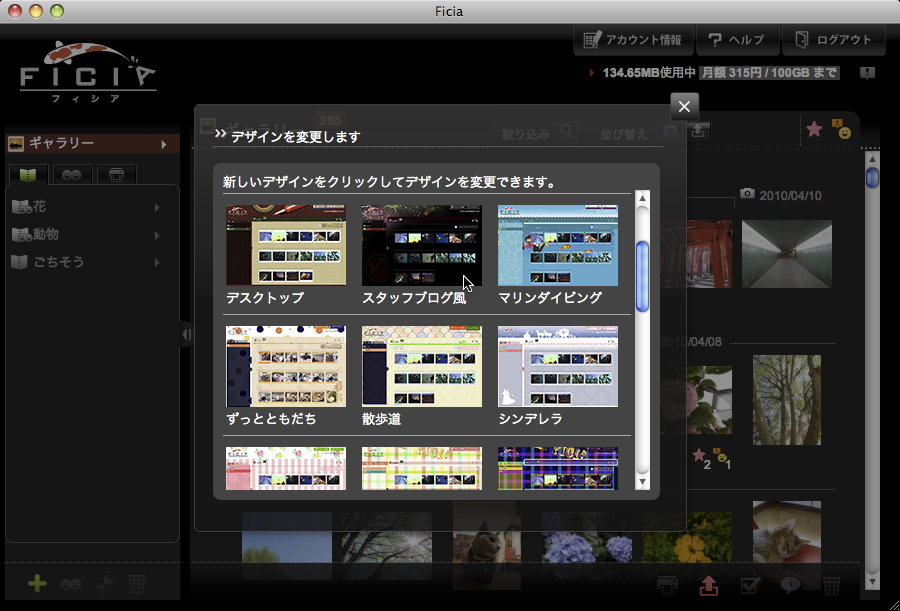Switch to the albums book tab
The height and width of the screenshot is (611, 900).
click(x=28, y=175)
